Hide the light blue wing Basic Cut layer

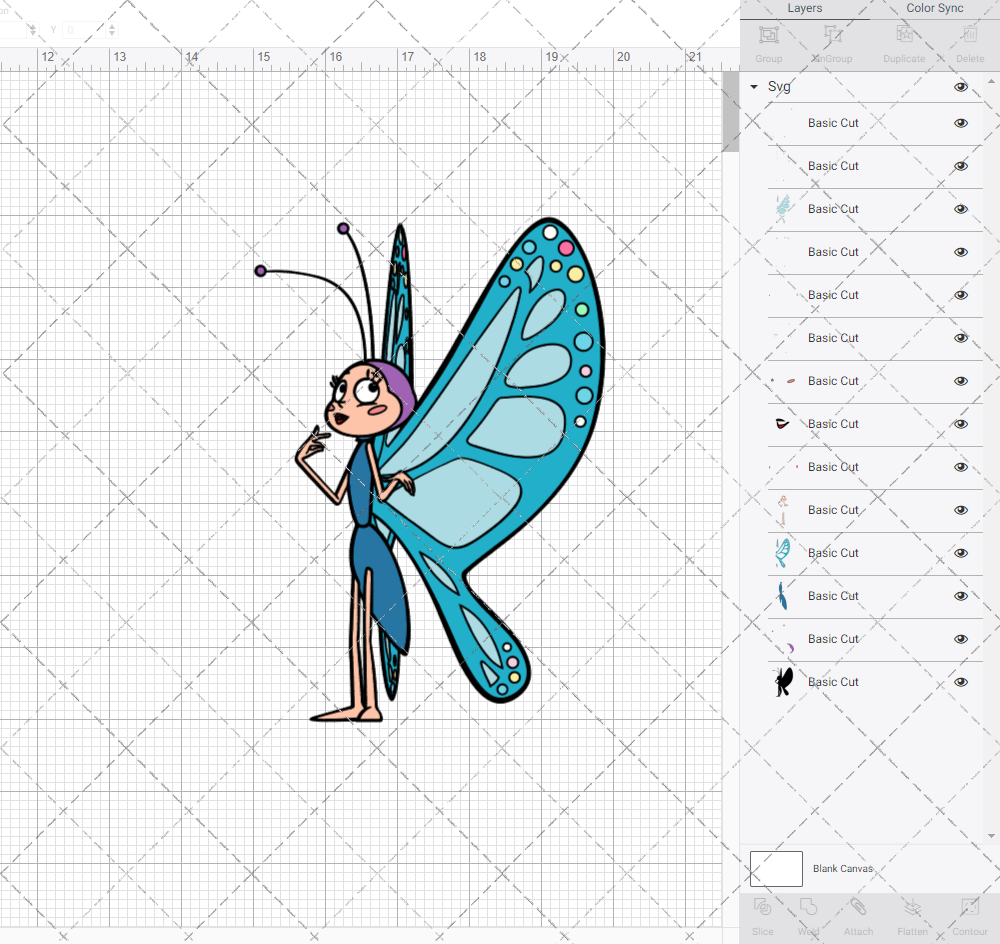(961, 209)
